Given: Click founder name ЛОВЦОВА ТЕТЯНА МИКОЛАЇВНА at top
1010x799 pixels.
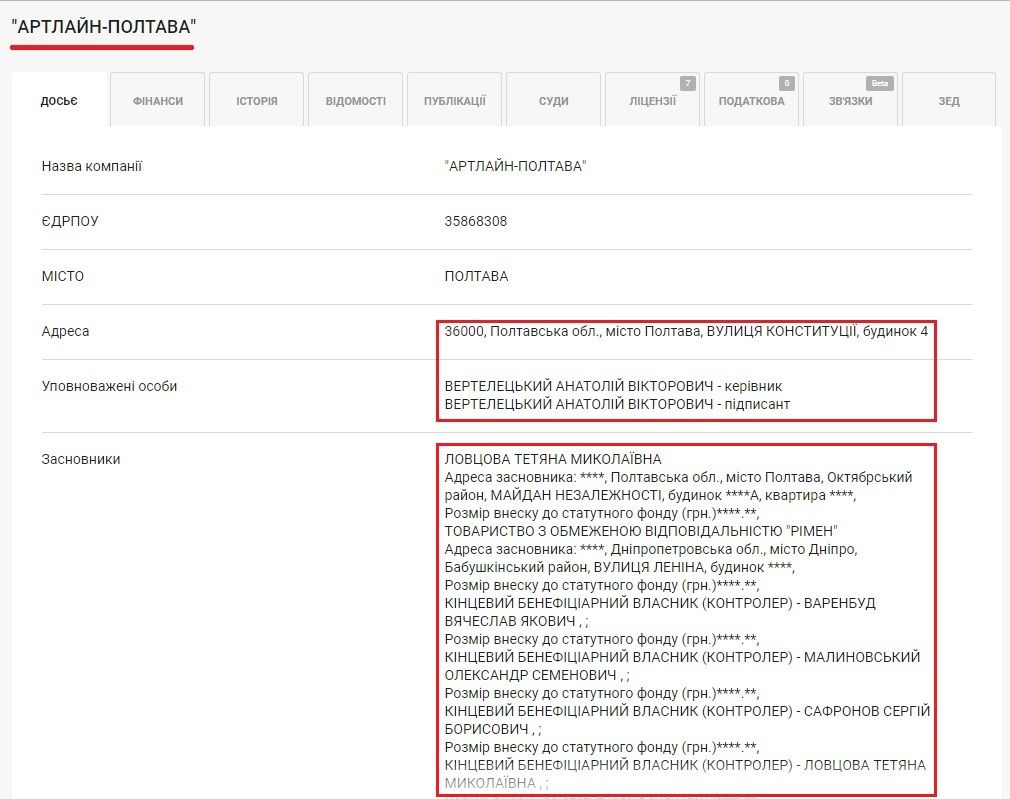Looking at the screenshot, I should click(x=553, y=459).
